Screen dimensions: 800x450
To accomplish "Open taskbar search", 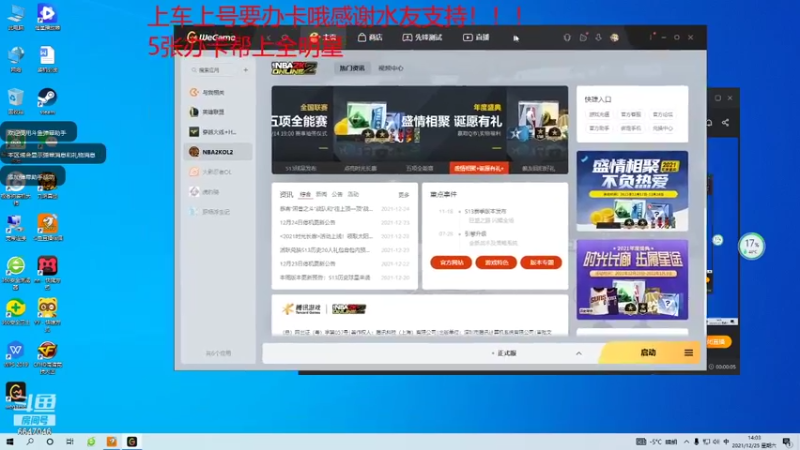I will pos(30,442).
